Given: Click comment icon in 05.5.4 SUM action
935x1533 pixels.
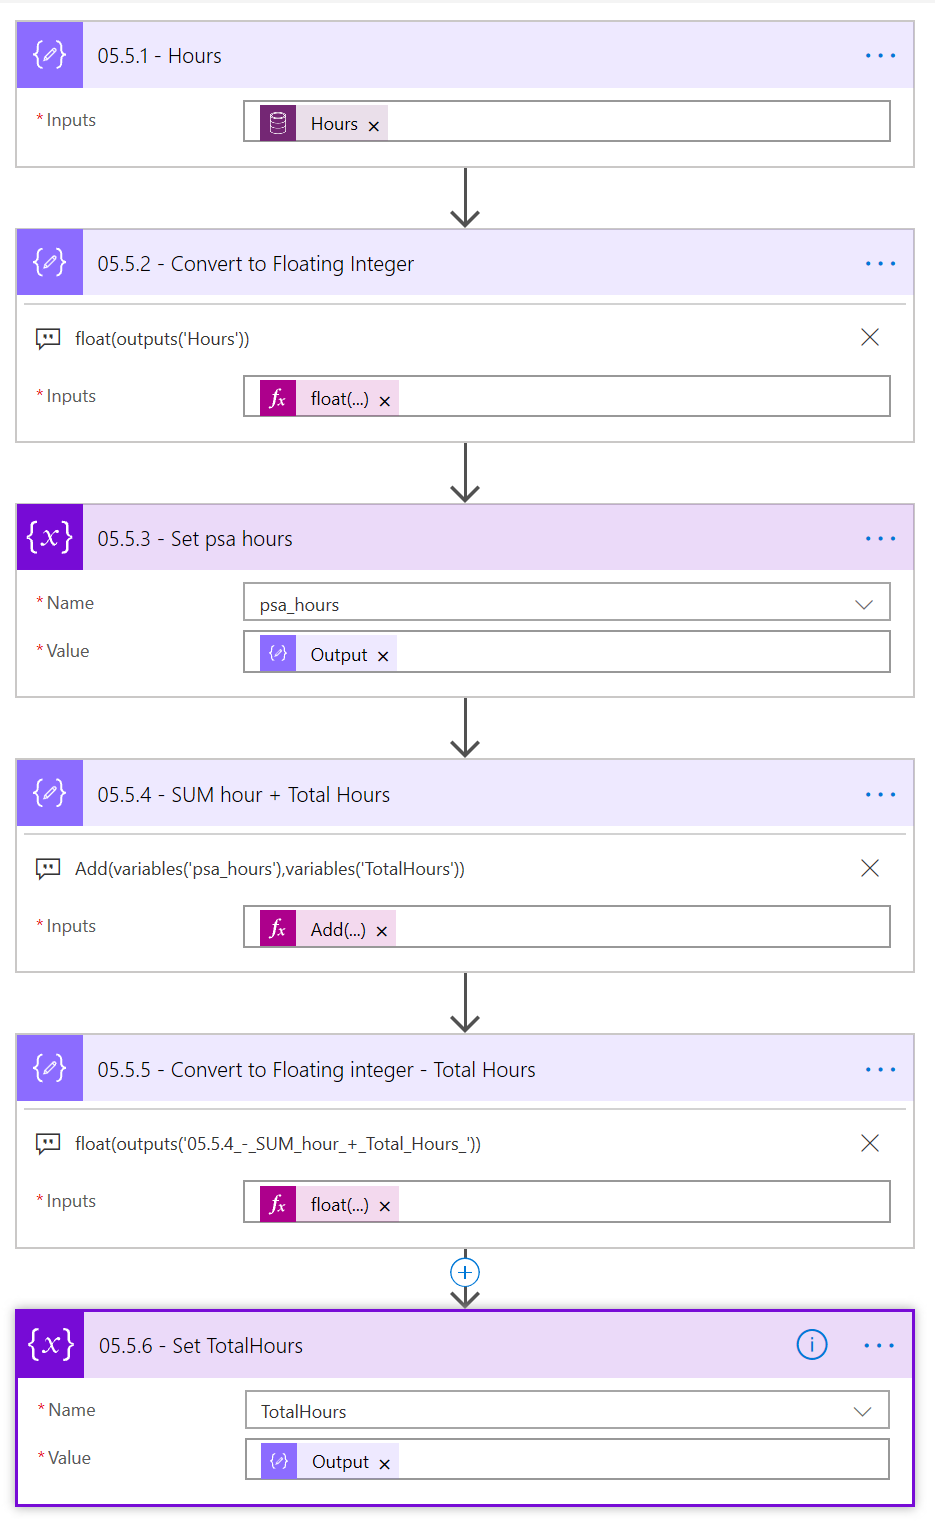Looking at the screenshot, I should point(48,868).
